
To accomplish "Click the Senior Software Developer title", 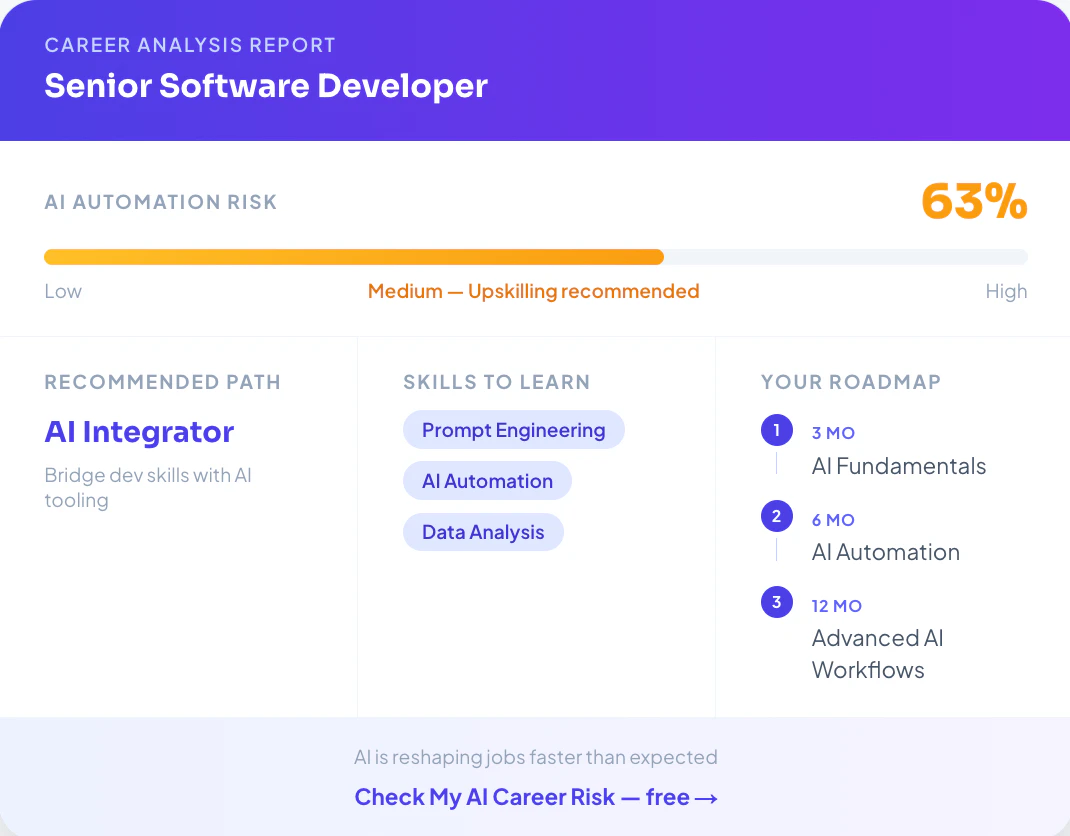I will point(266,86).
